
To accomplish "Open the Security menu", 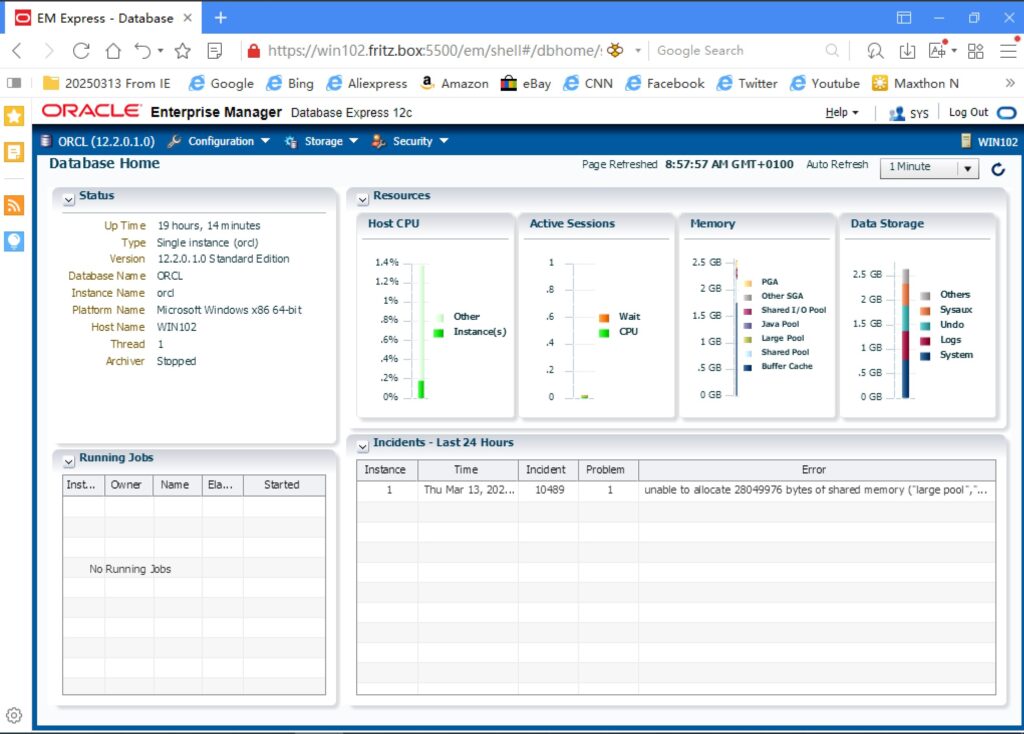I will 410,141.
